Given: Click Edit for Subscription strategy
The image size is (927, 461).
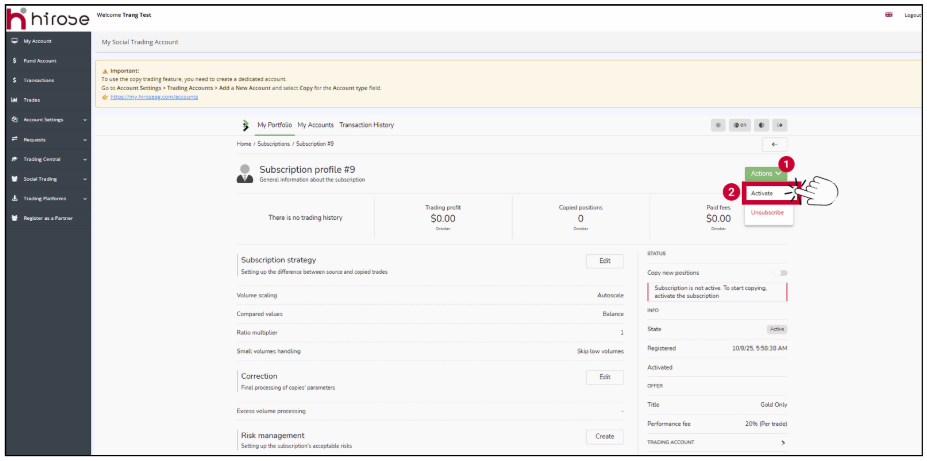Looking at the screenshot, I should [x=604, y=261].
